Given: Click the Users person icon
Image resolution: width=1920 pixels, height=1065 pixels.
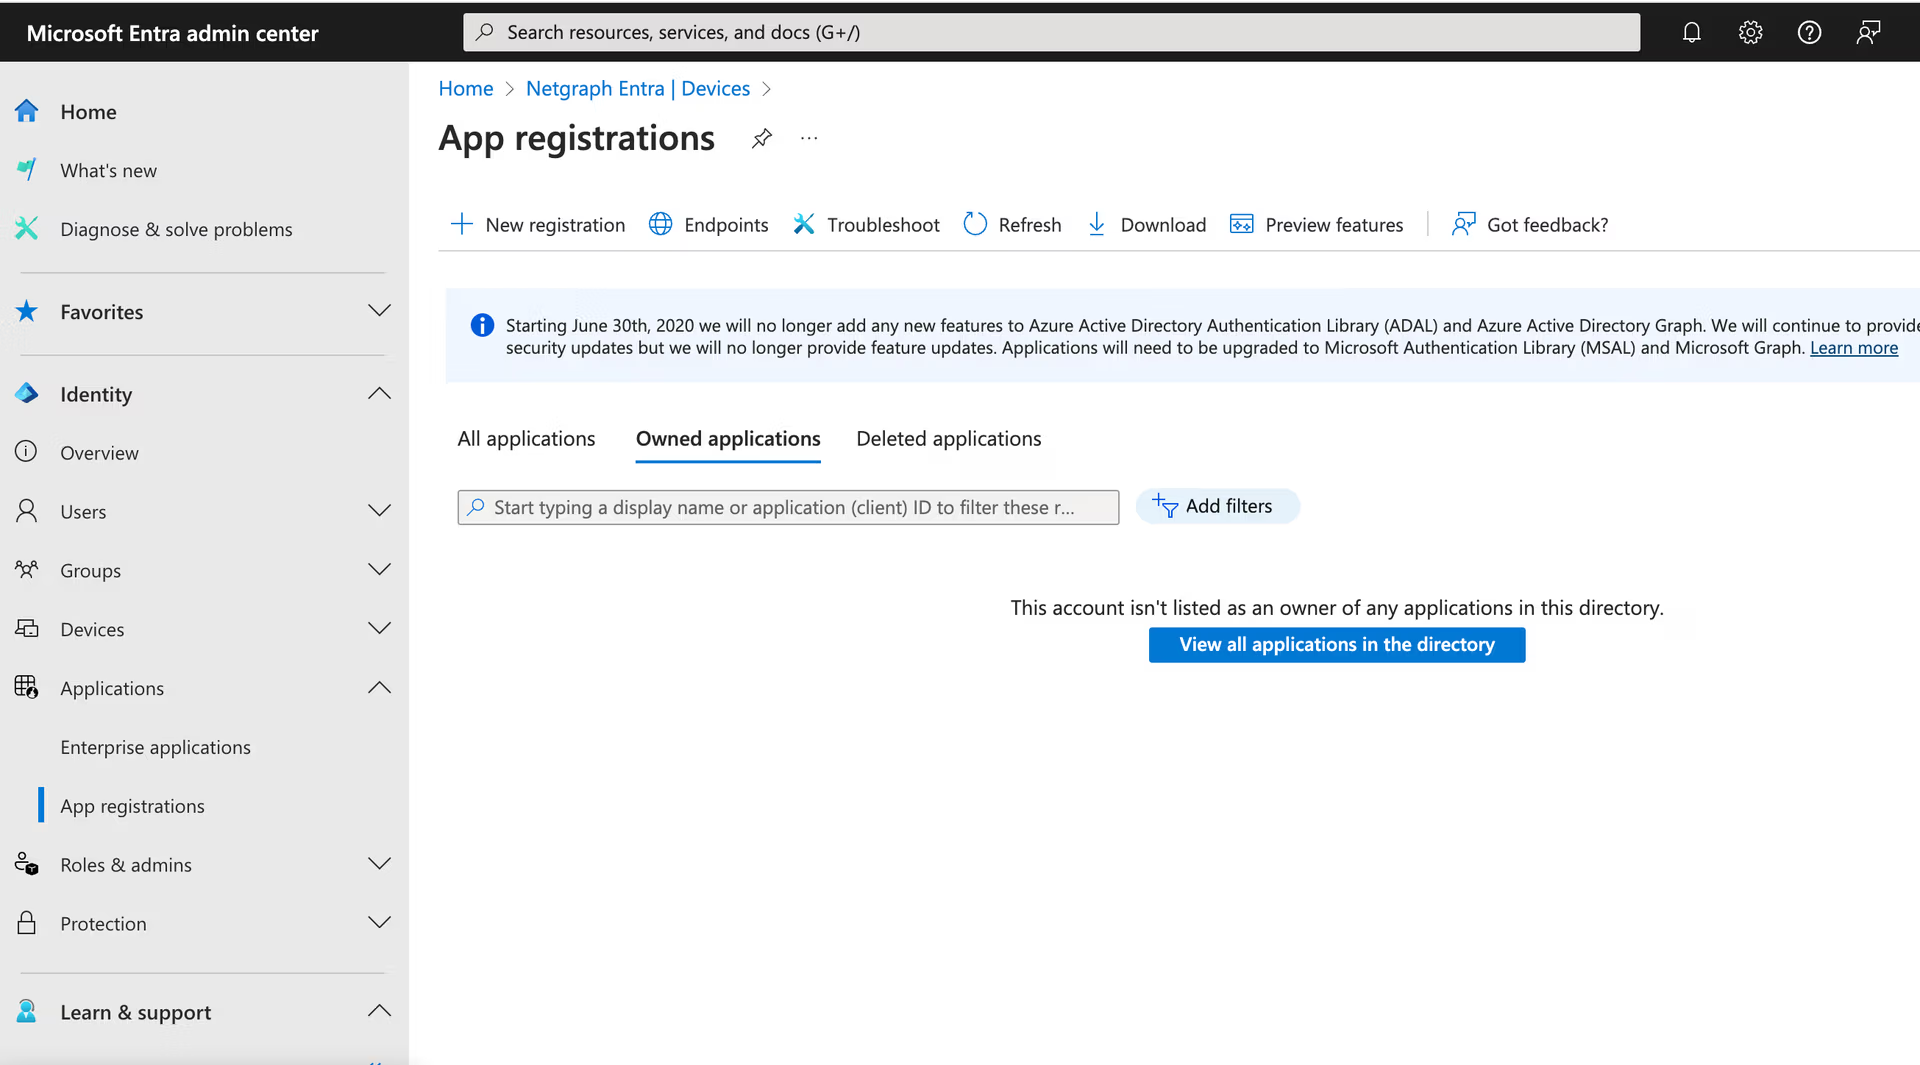Looking at the screenshot, I should [x=27, y=511].
